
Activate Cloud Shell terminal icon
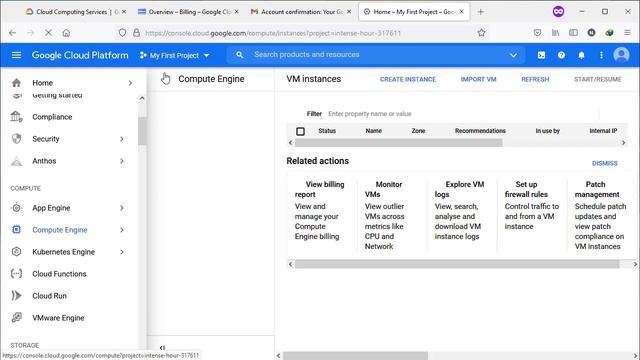[x=541, y=55]
